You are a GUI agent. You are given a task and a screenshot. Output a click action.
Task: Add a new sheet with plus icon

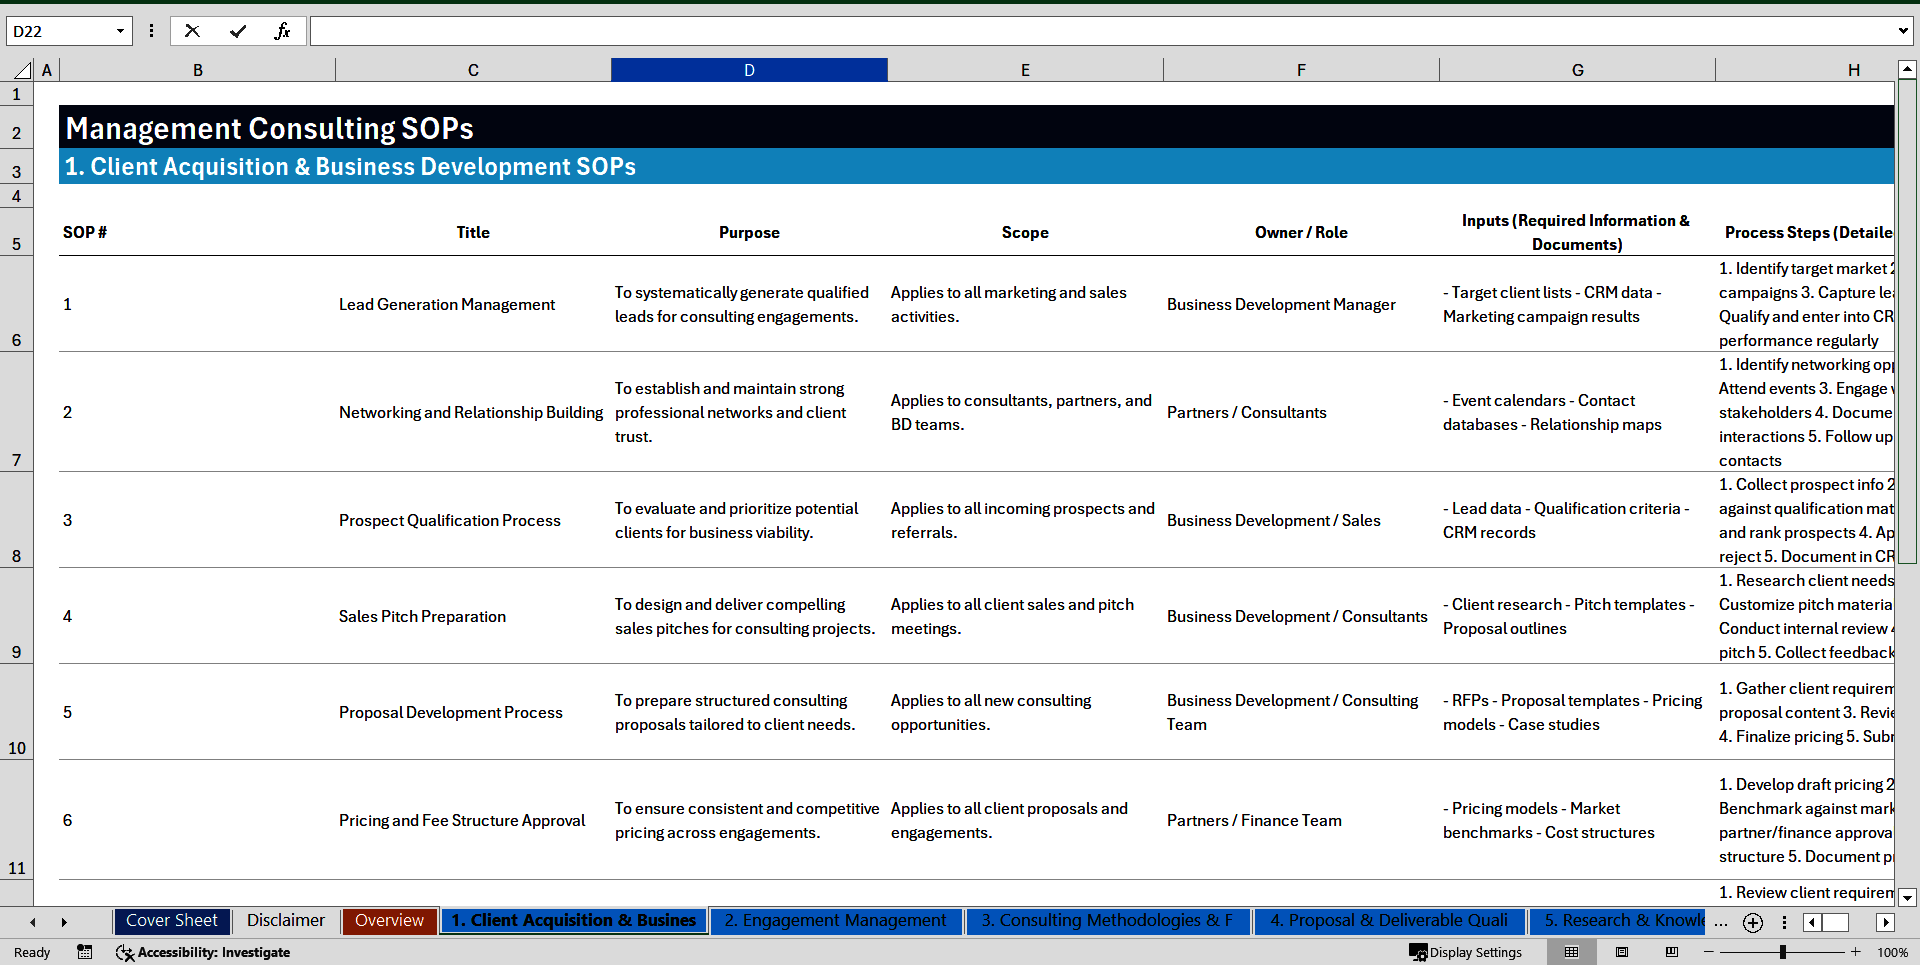[1753, 923]
